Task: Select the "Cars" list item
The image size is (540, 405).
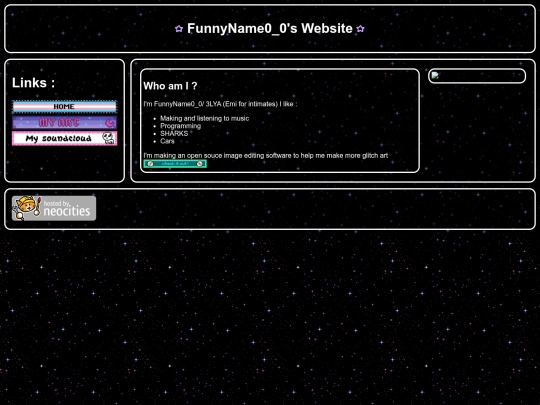Action: (x=167, y=141)
